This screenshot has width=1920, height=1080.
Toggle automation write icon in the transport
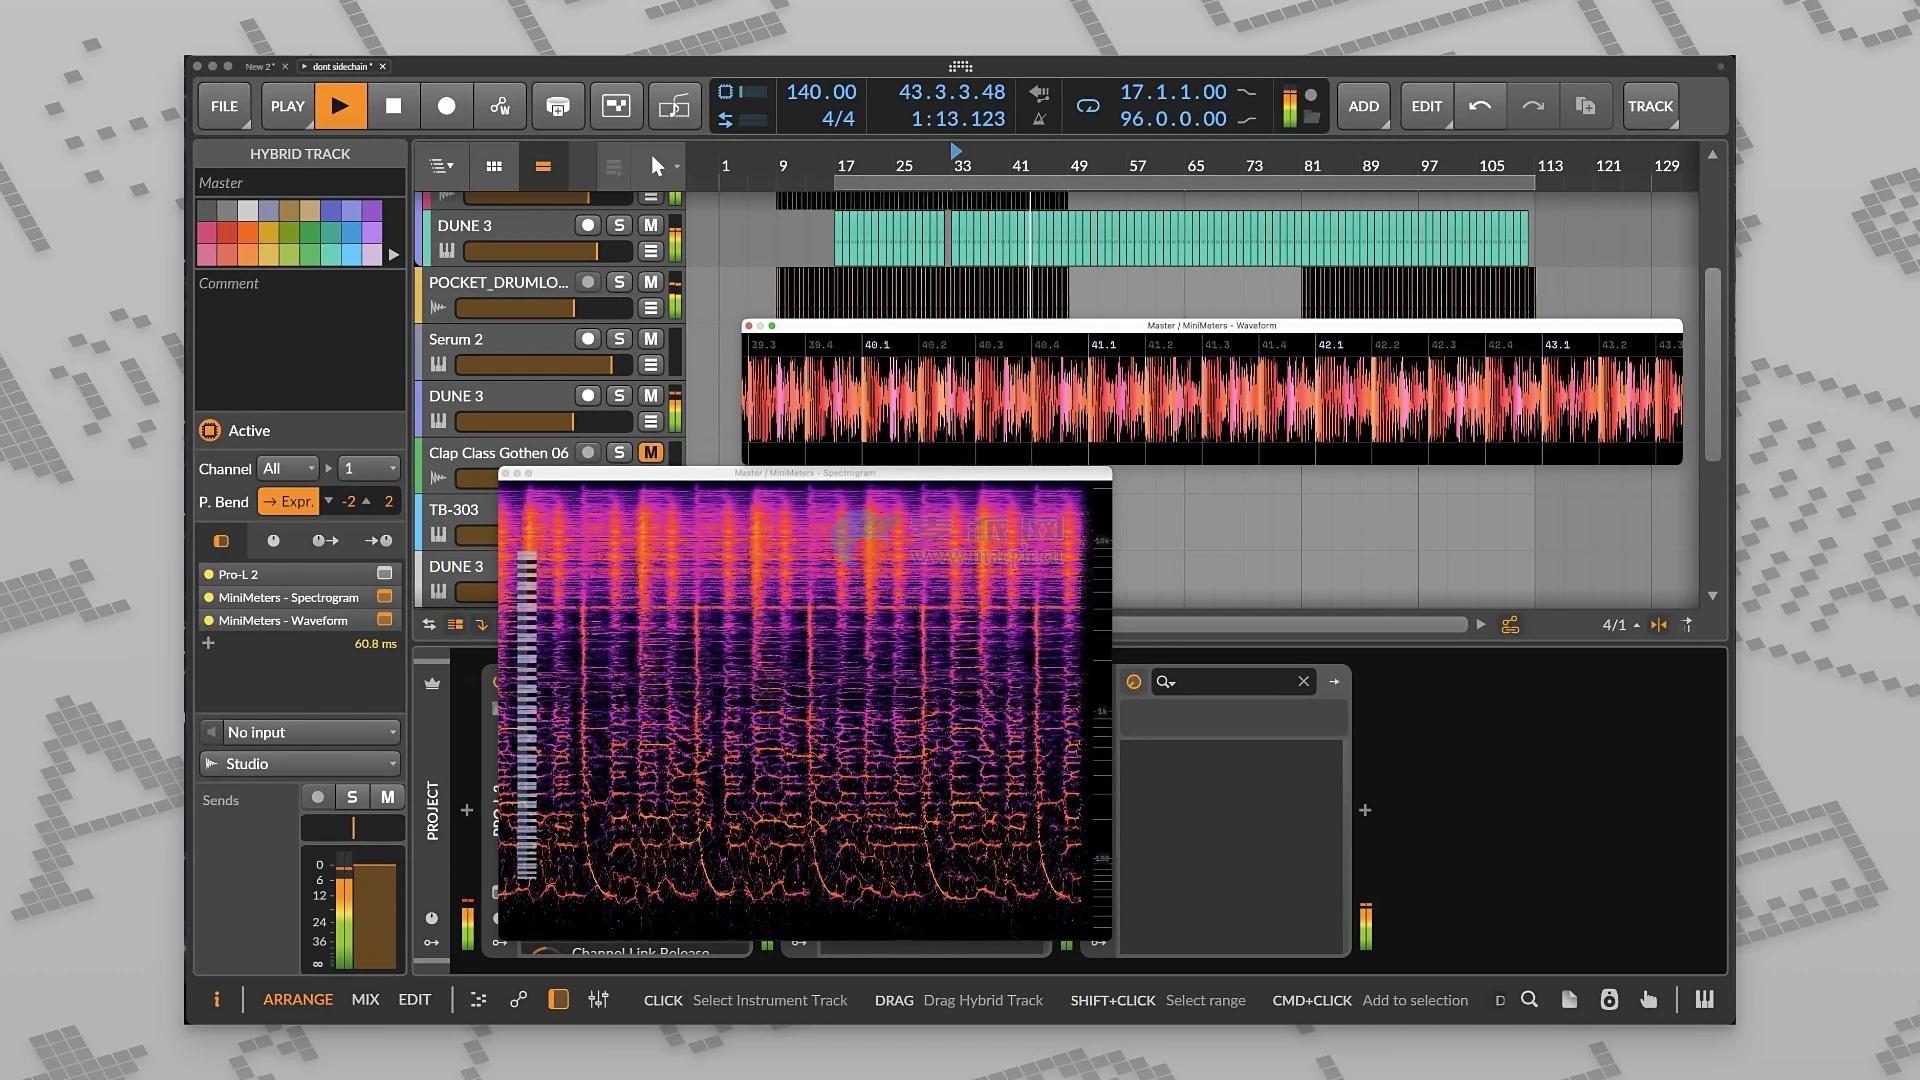[x=500, y=106]
